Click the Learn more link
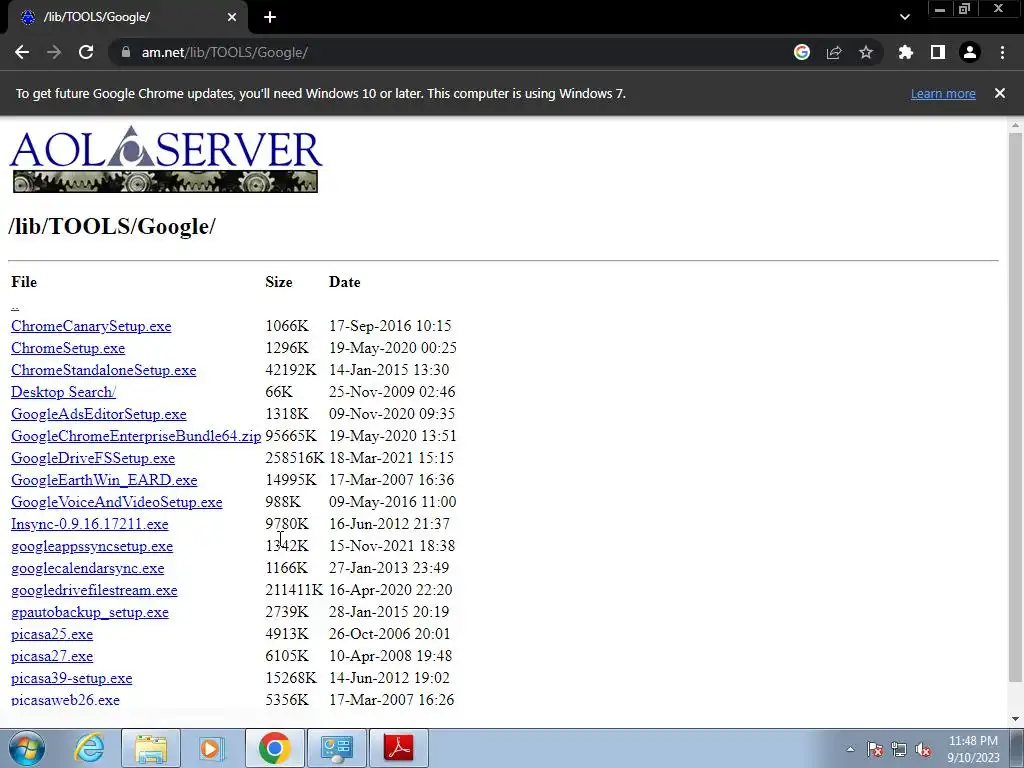1024x768 pixels. (x=943, y=93)
